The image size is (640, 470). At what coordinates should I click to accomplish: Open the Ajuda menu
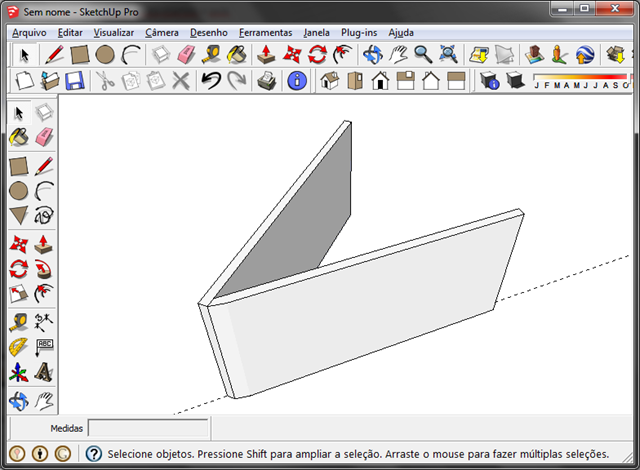[401, 33]
